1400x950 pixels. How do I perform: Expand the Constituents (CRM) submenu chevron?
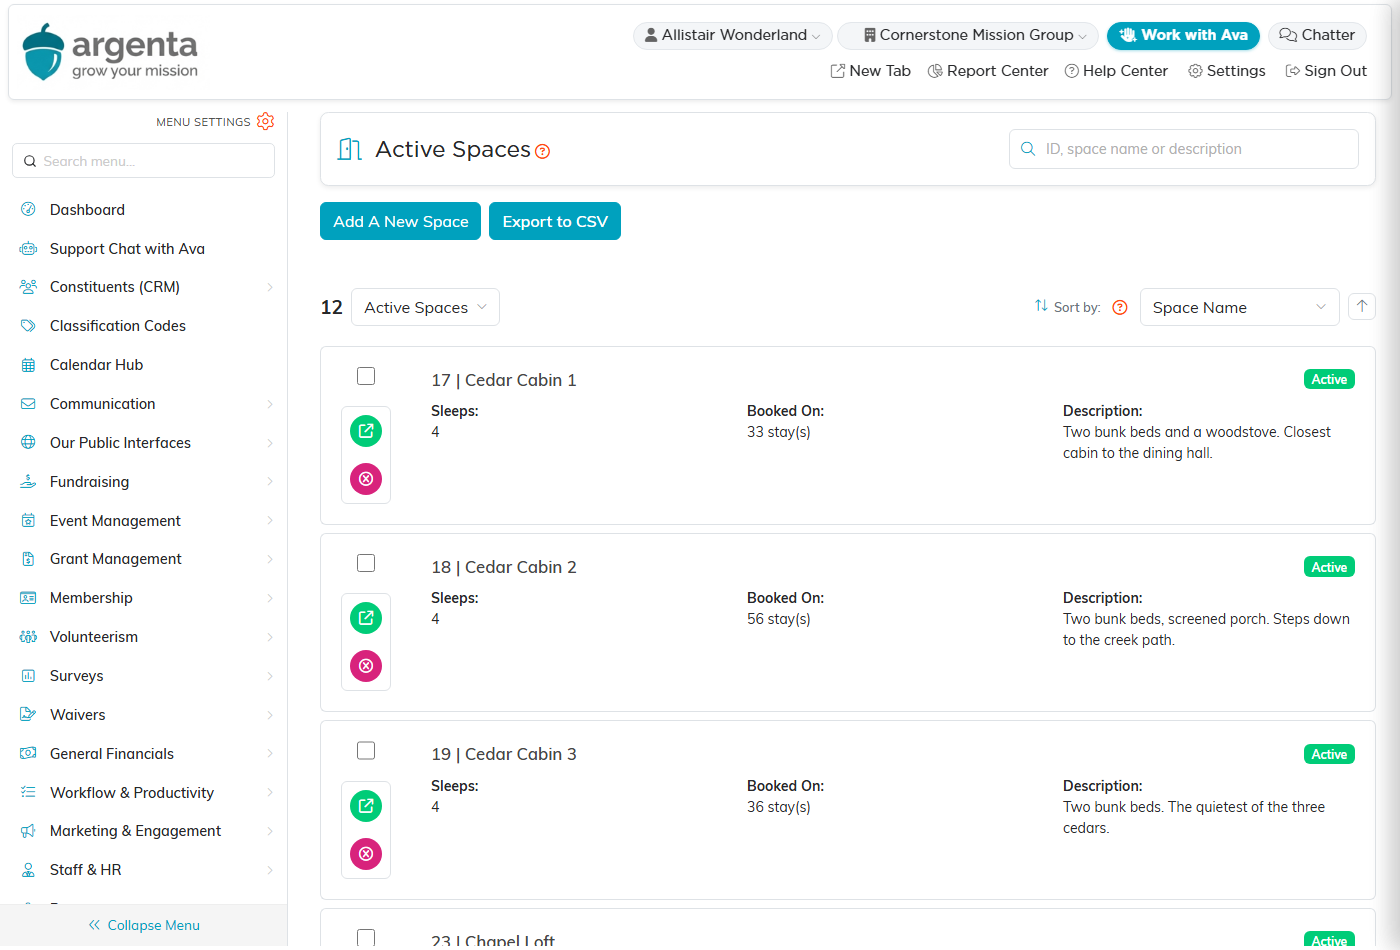270,287
